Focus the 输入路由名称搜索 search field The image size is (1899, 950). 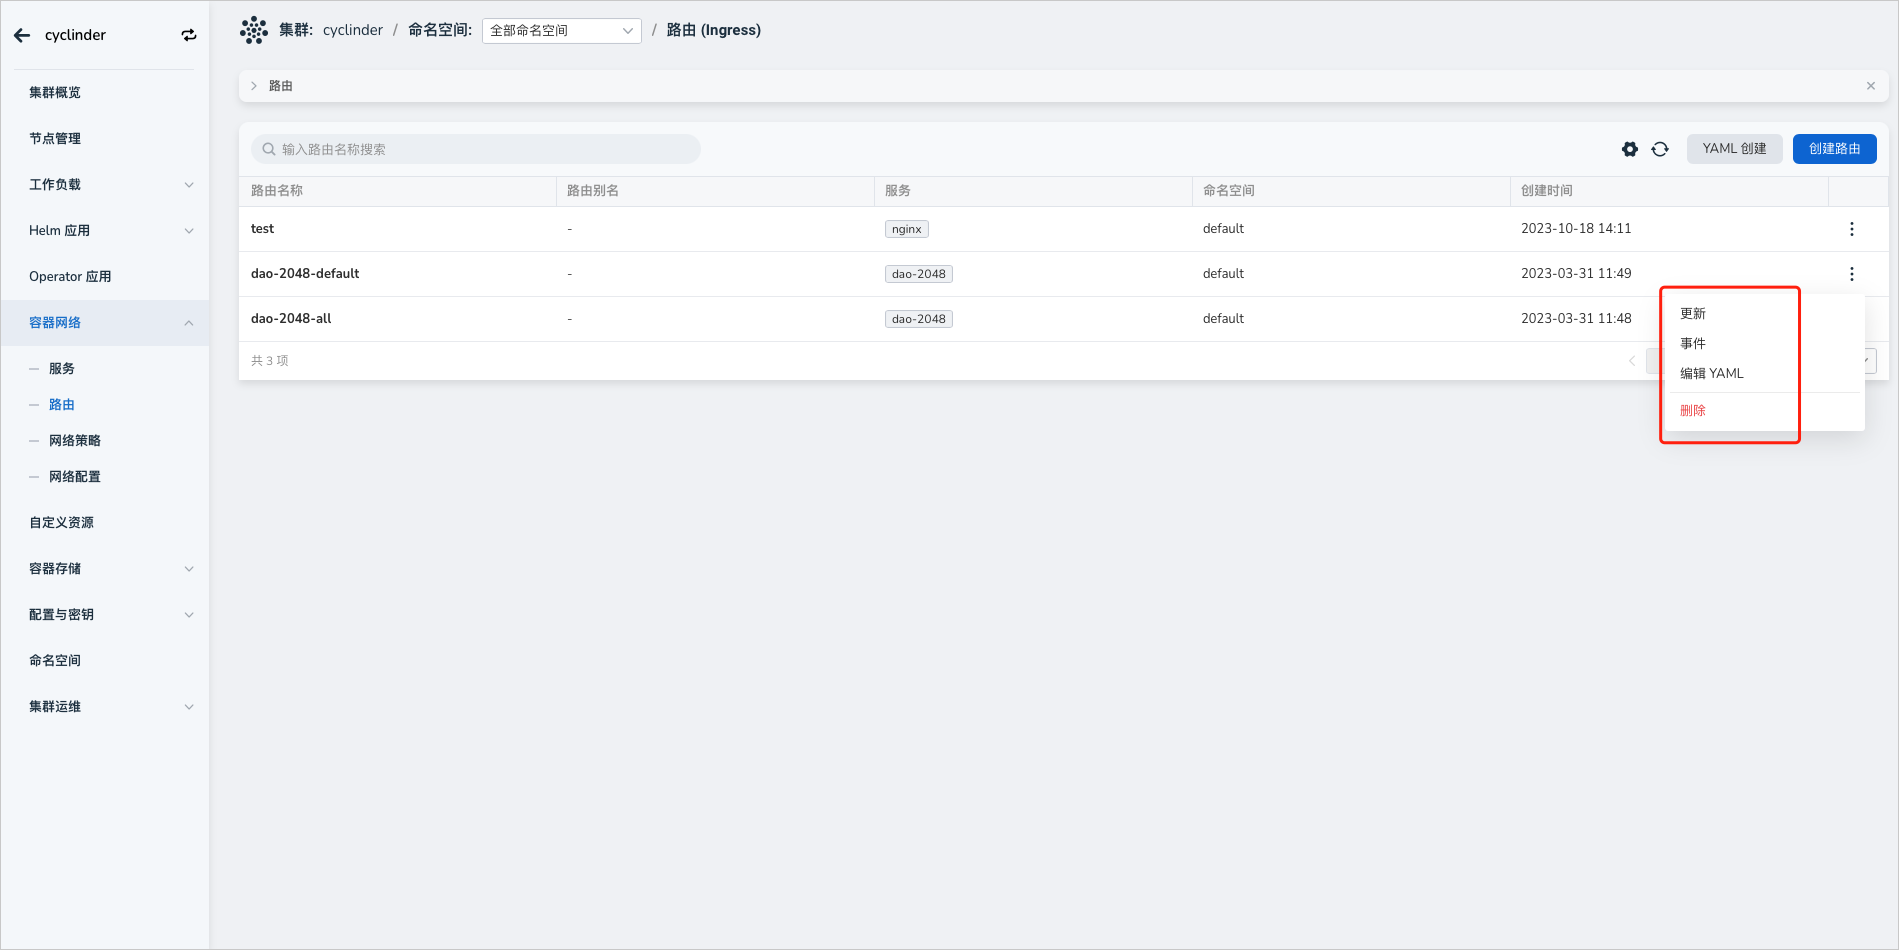(x=476, y=149)
